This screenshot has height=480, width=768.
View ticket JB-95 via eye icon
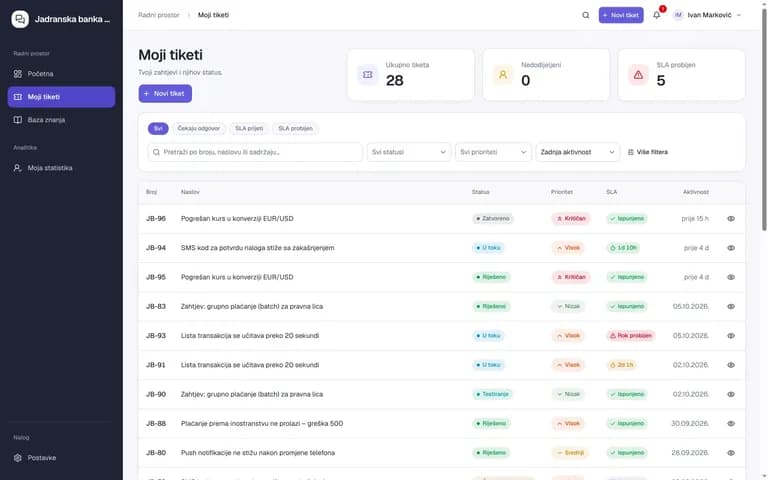point(731,277)
